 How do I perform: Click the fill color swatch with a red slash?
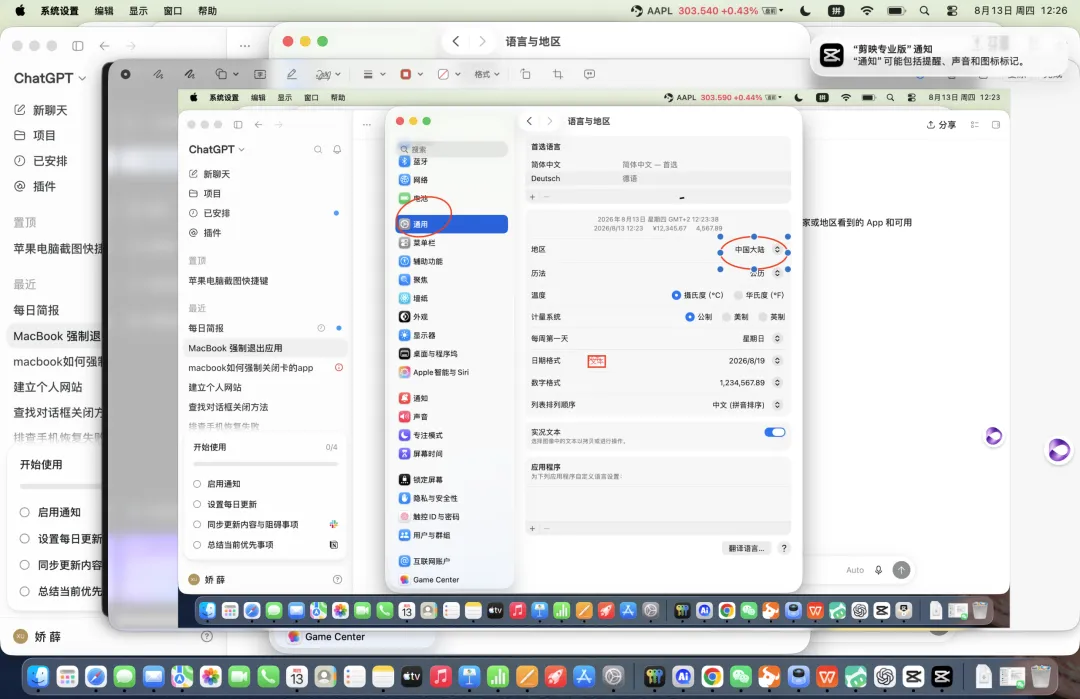(444, 74)
